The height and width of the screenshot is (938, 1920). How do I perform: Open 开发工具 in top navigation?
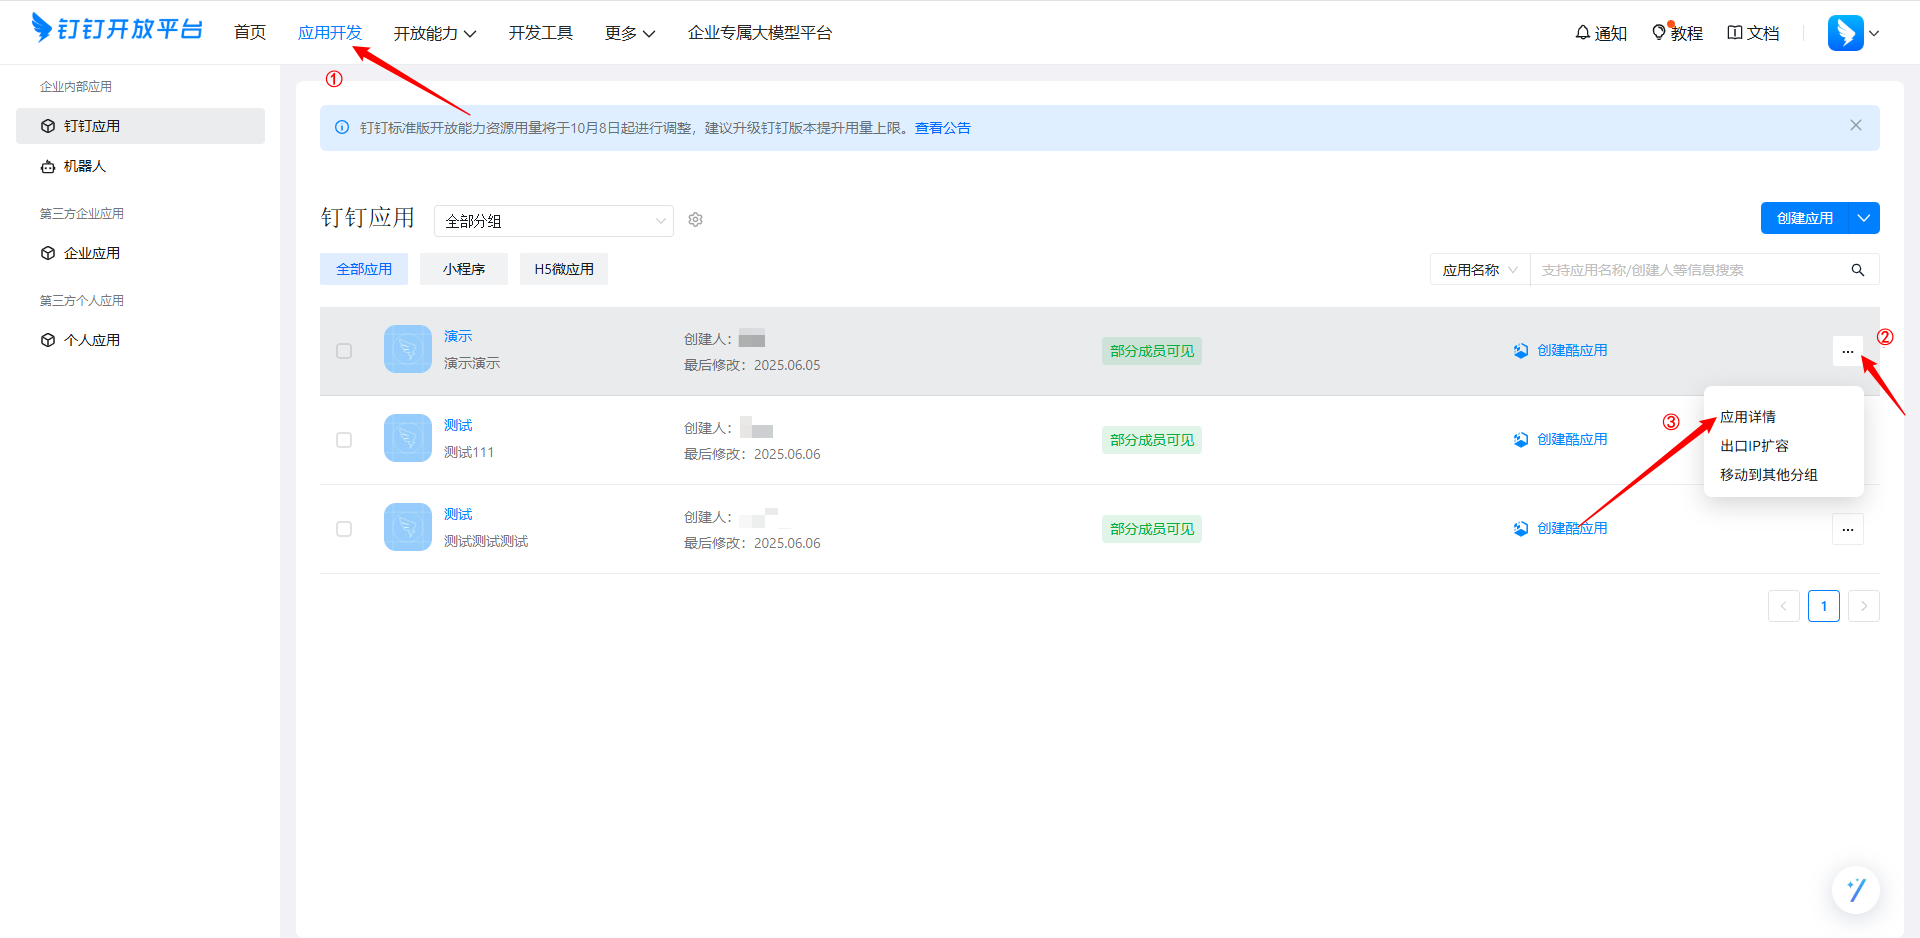point(541,33)
